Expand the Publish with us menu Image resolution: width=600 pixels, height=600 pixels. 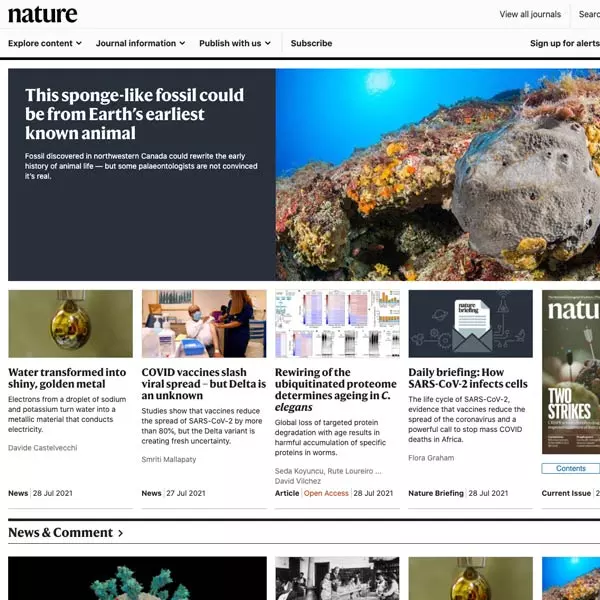coord(235,43)
